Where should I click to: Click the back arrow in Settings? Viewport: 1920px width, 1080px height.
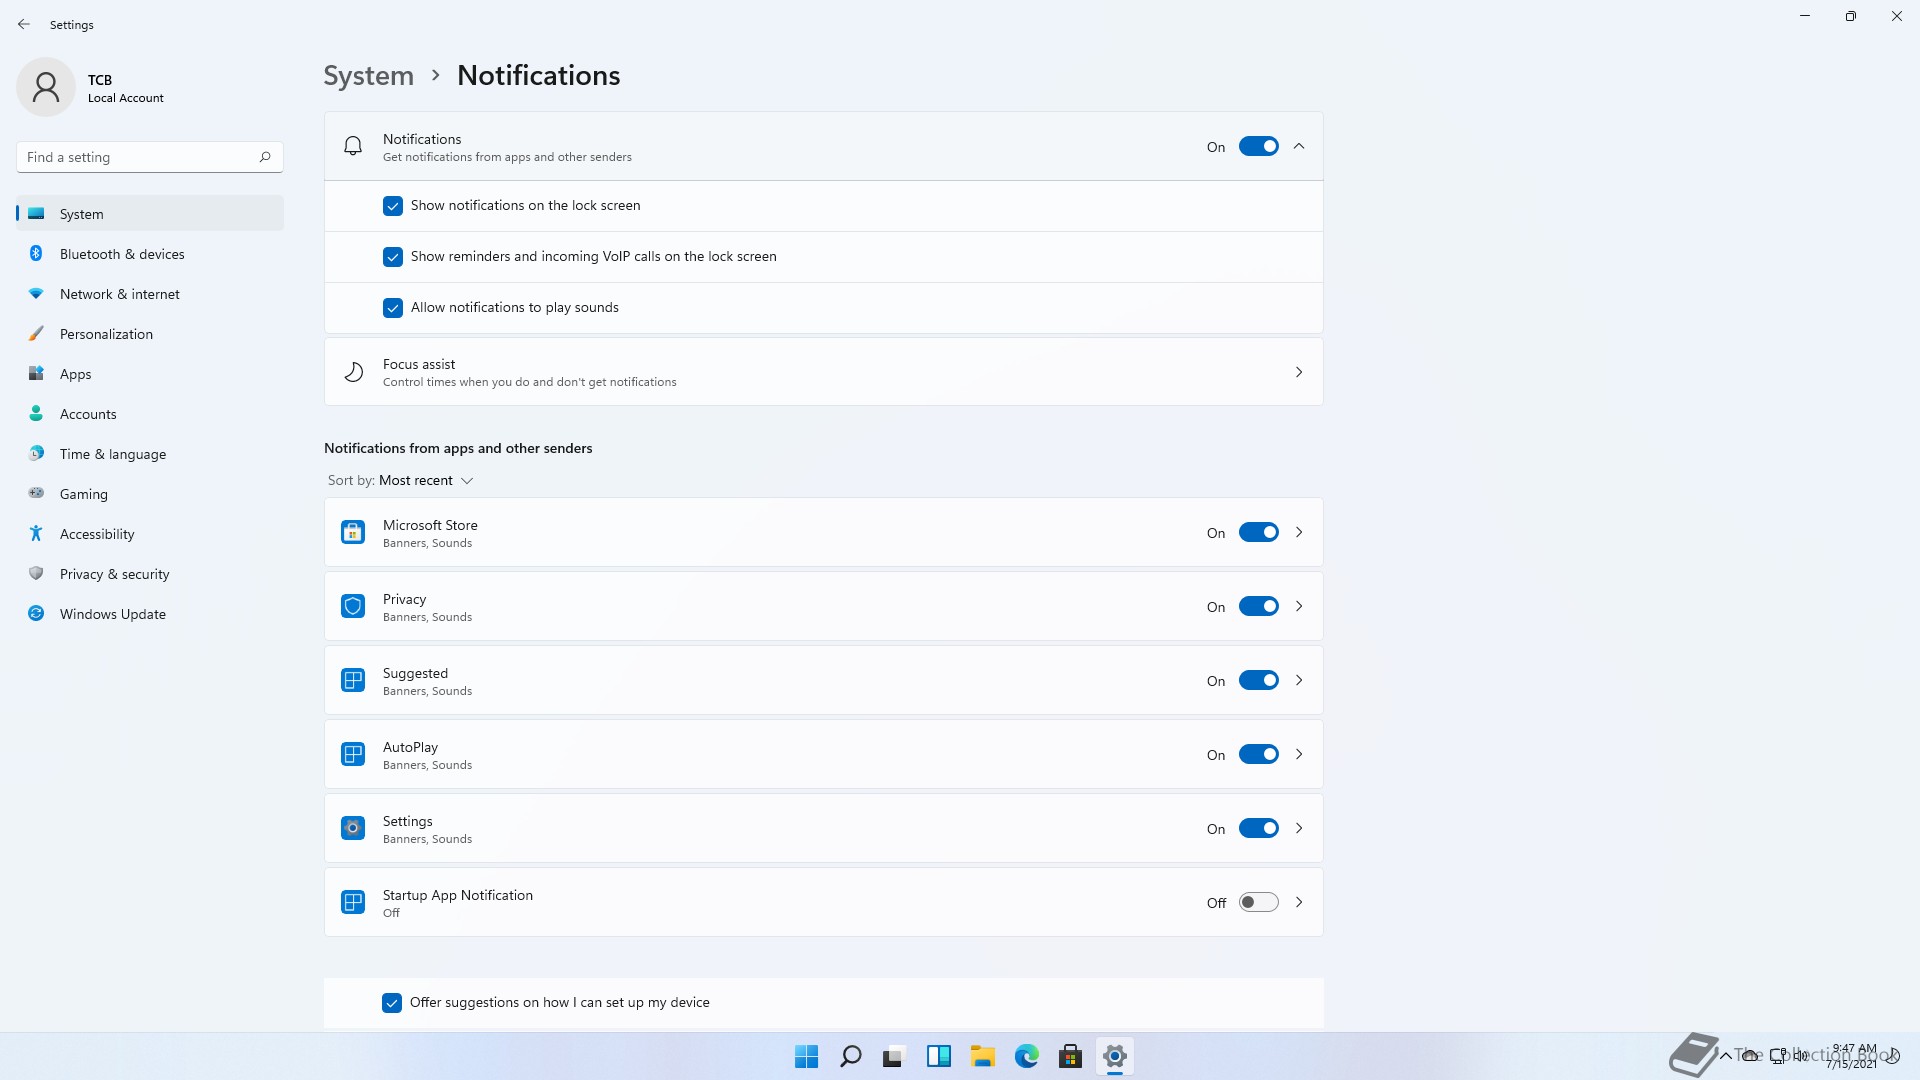[x=24, y=24]
